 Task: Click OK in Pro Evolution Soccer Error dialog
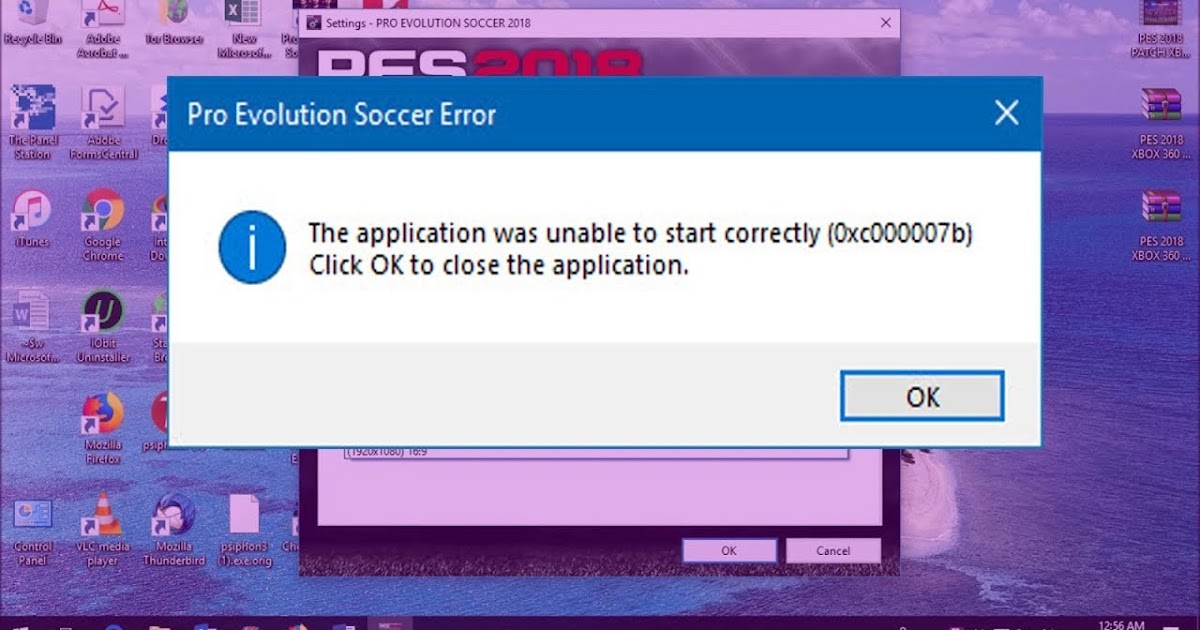922,396
